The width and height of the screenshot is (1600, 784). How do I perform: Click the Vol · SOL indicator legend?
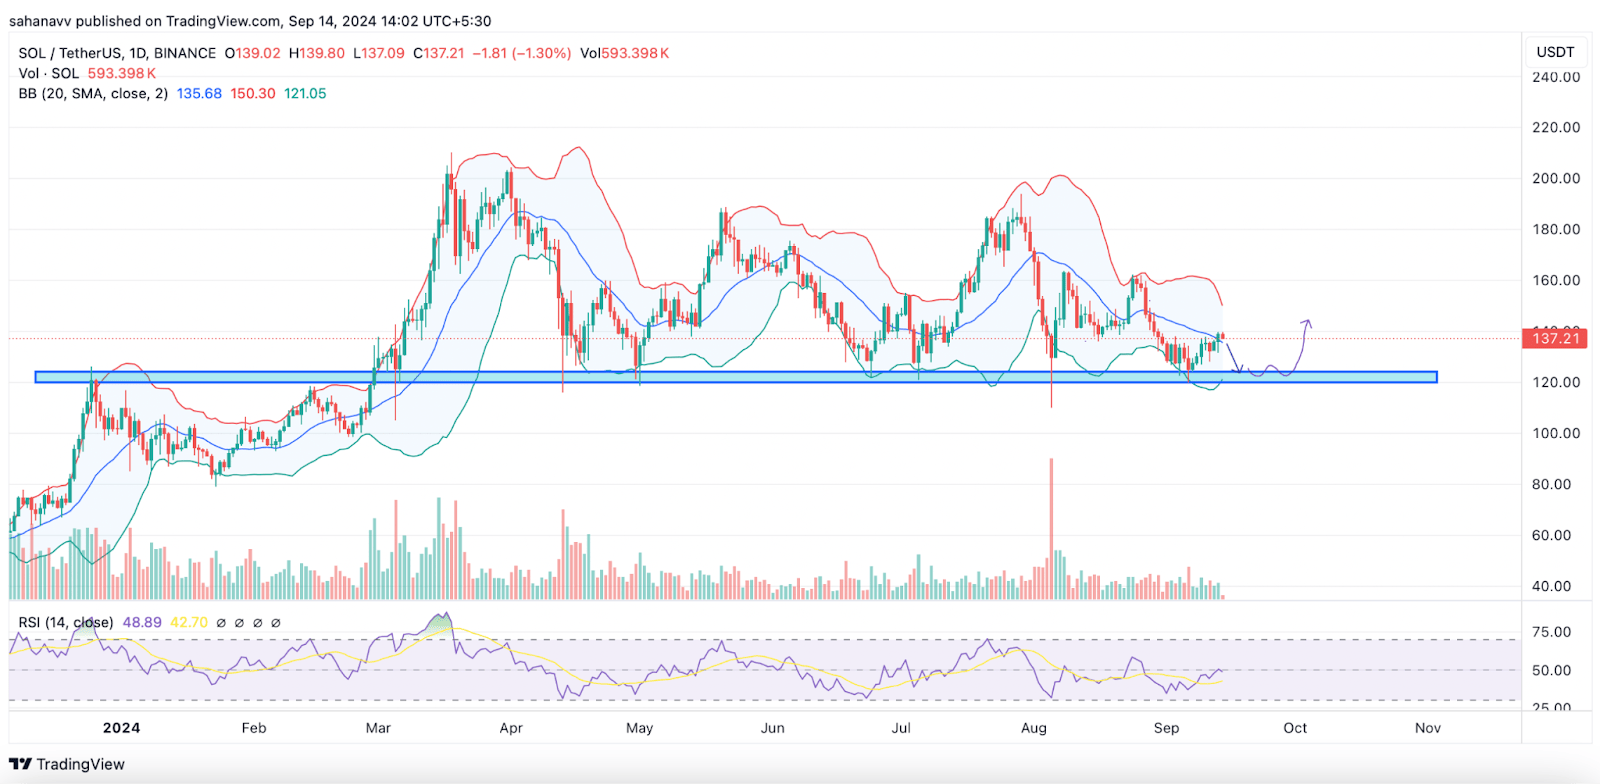(x=48, y=73)
